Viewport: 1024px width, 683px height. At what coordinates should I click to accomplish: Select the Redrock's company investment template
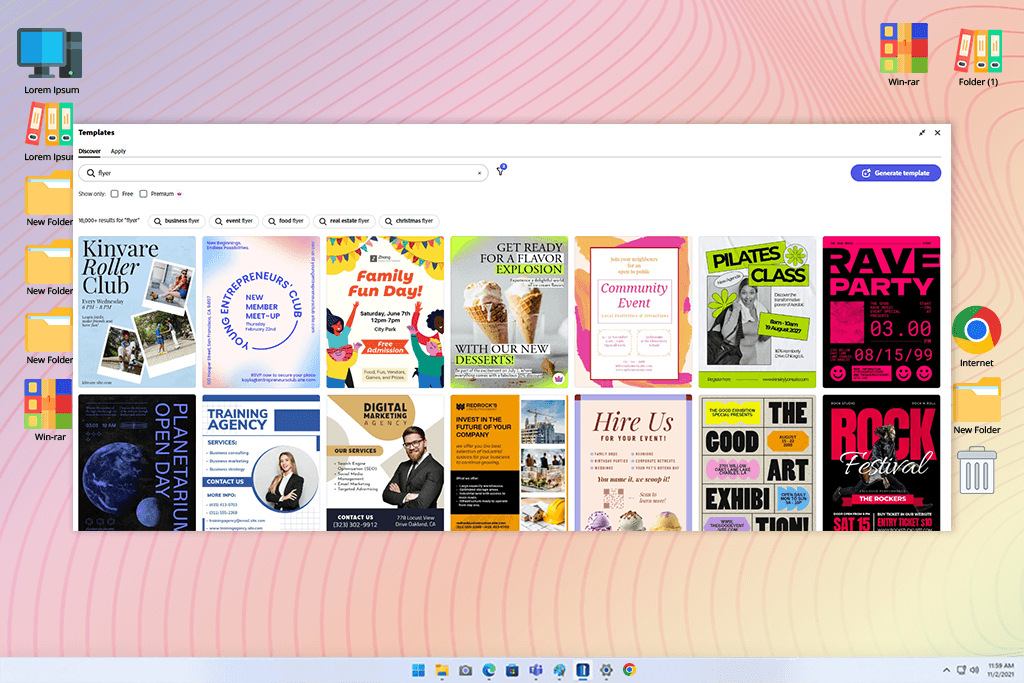coord(509,462)
